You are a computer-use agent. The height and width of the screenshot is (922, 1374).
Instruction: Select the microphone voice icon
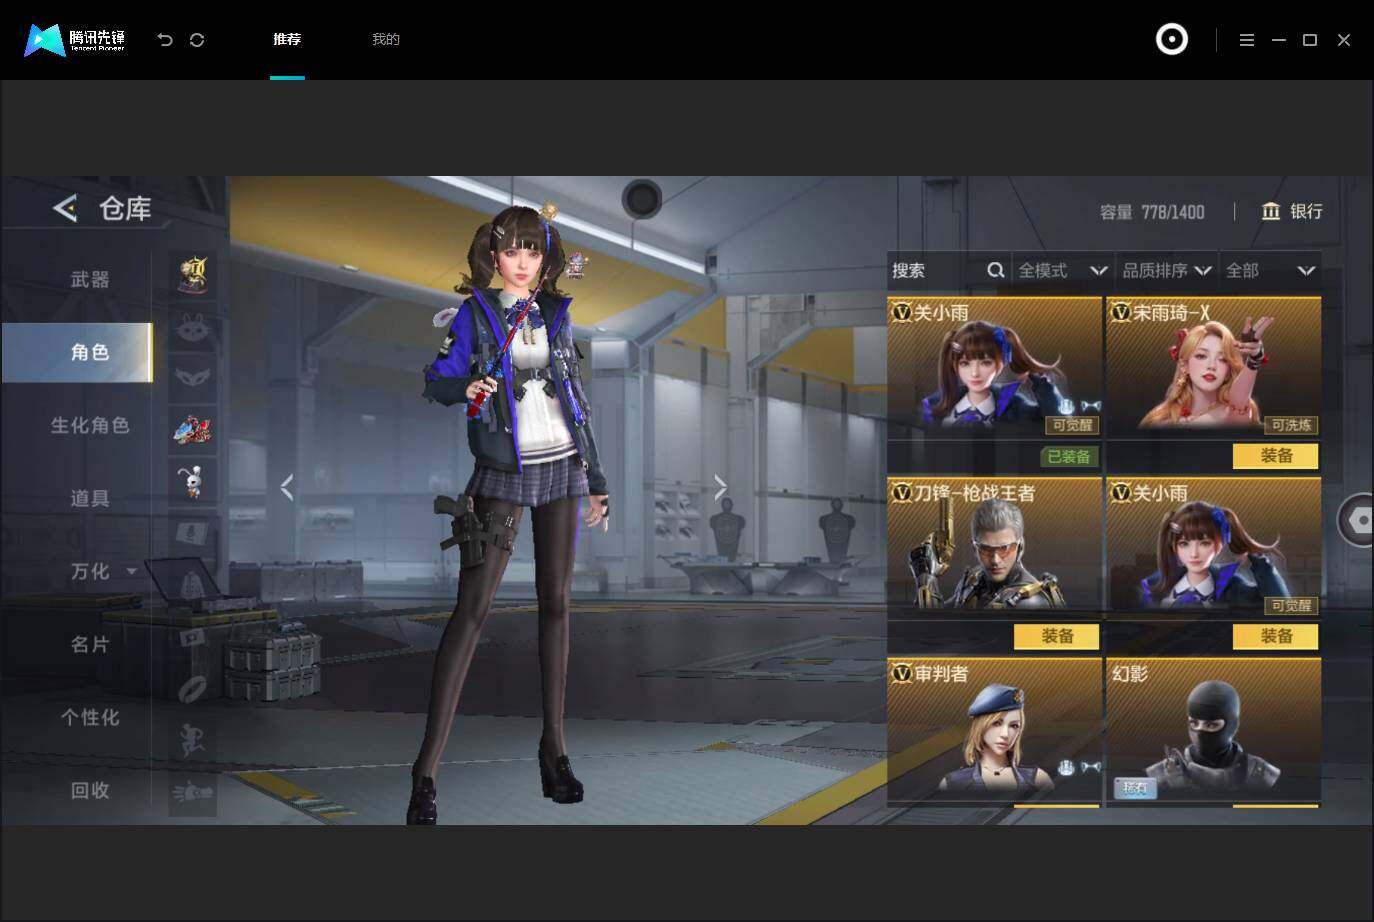coord(193,534)
